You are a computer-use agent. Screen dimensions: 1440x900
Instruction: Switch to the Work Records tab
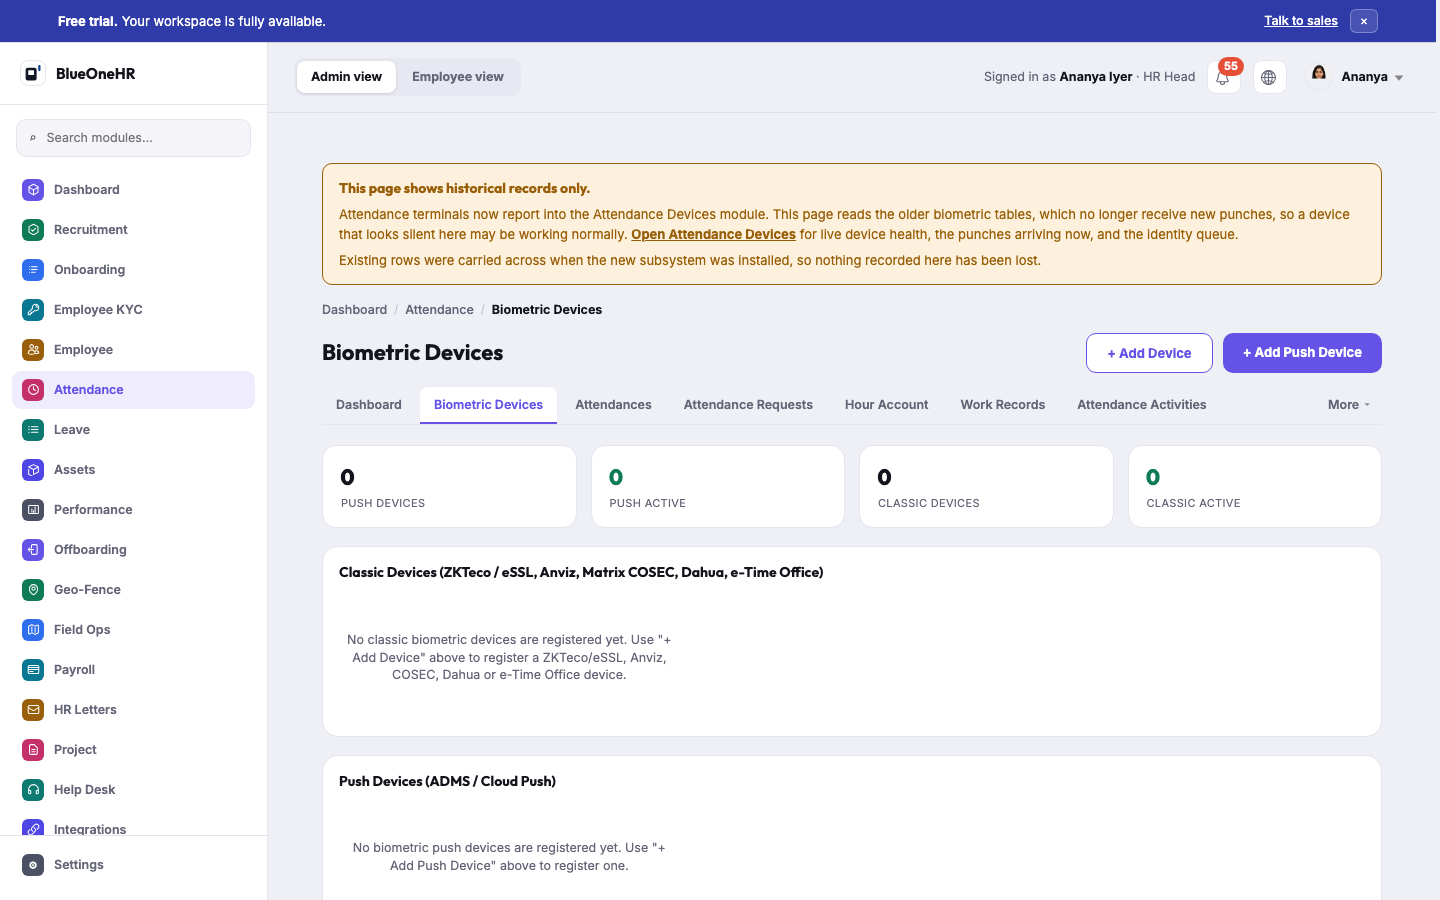point(1003,405)
